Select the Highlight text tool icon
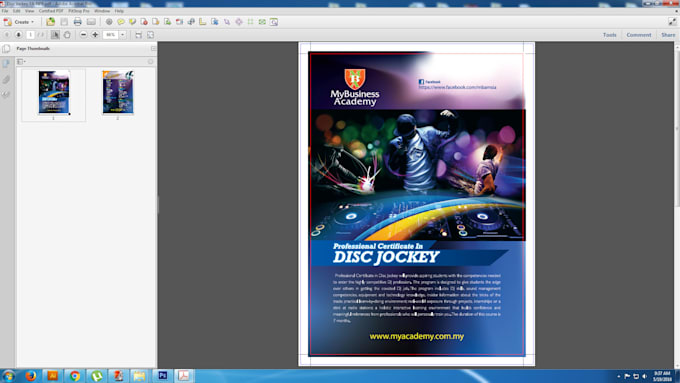 (132, 22)
